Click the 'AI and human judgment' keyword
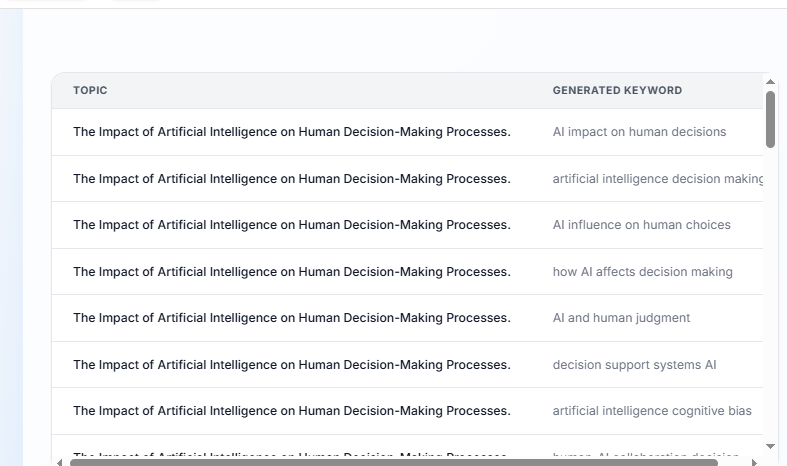The width and height of the screenshot is (787, 466). point(621,318)
